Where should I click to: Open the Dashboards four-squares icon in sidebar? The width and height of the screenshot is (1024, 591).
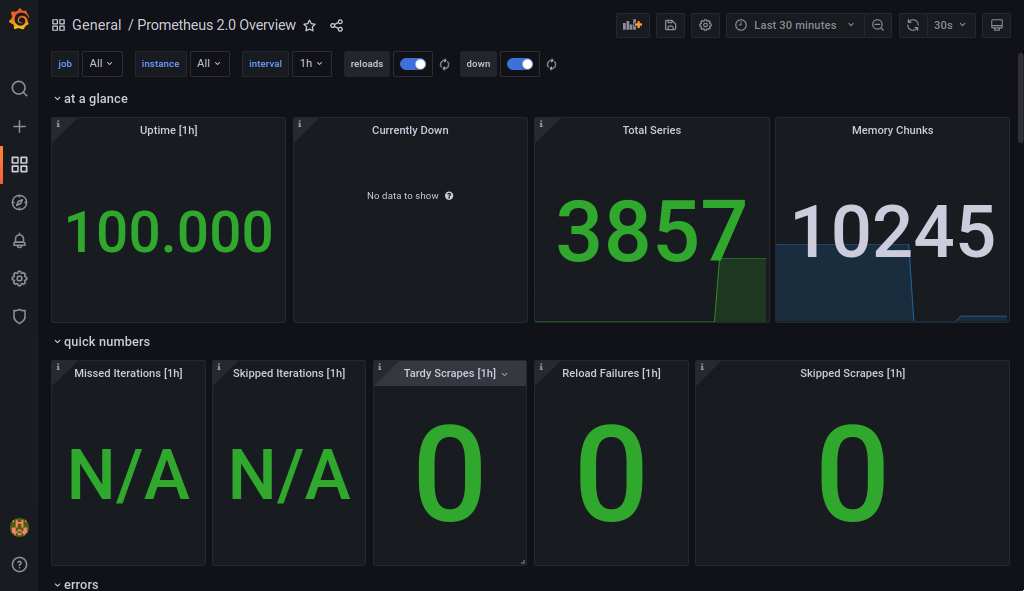point(20,165)
